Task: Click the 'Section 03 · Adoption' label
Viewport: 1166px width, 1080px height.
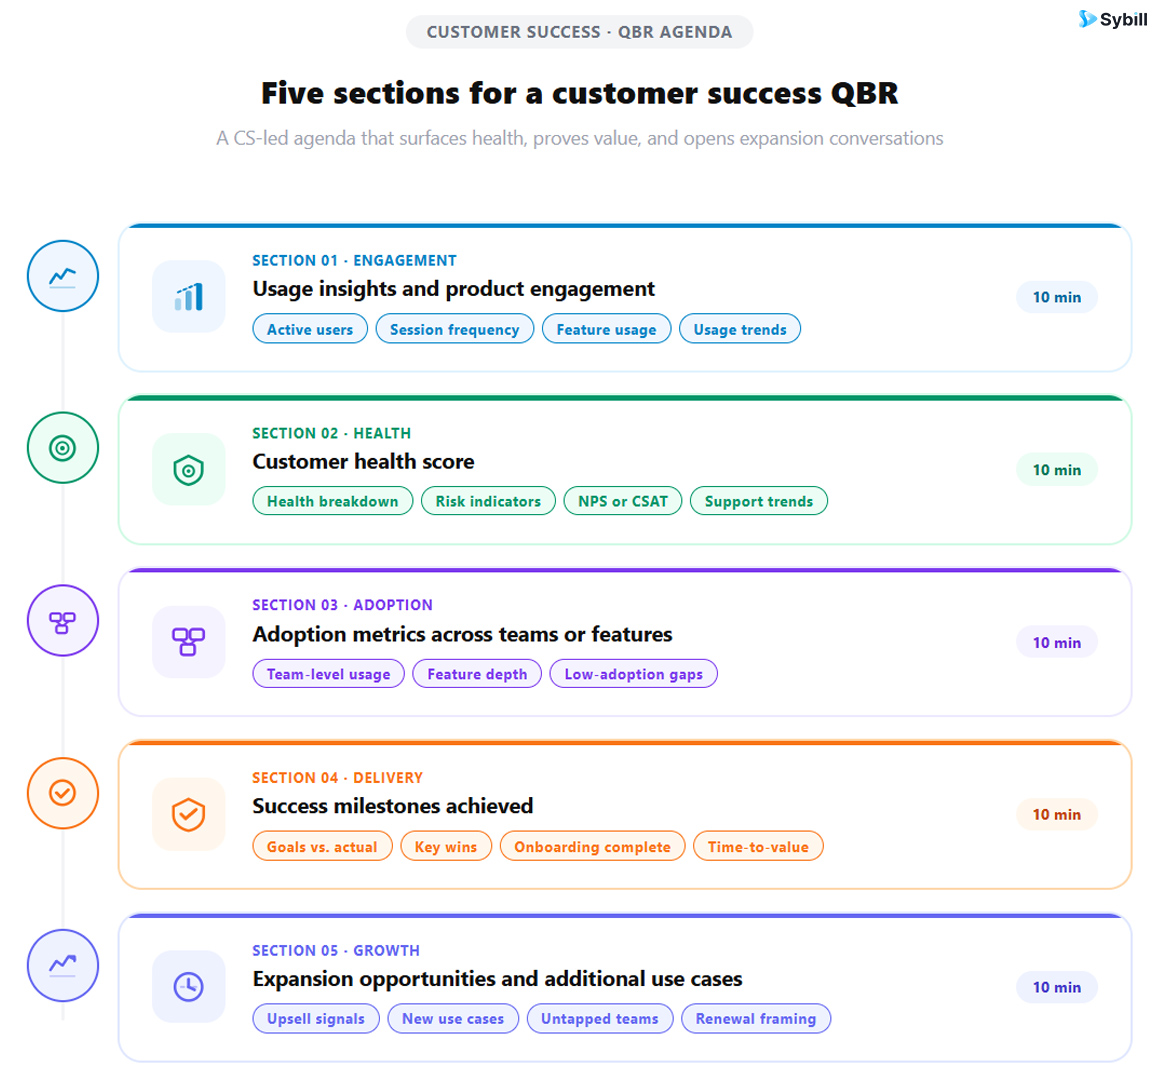Action: tap(342, 605)
